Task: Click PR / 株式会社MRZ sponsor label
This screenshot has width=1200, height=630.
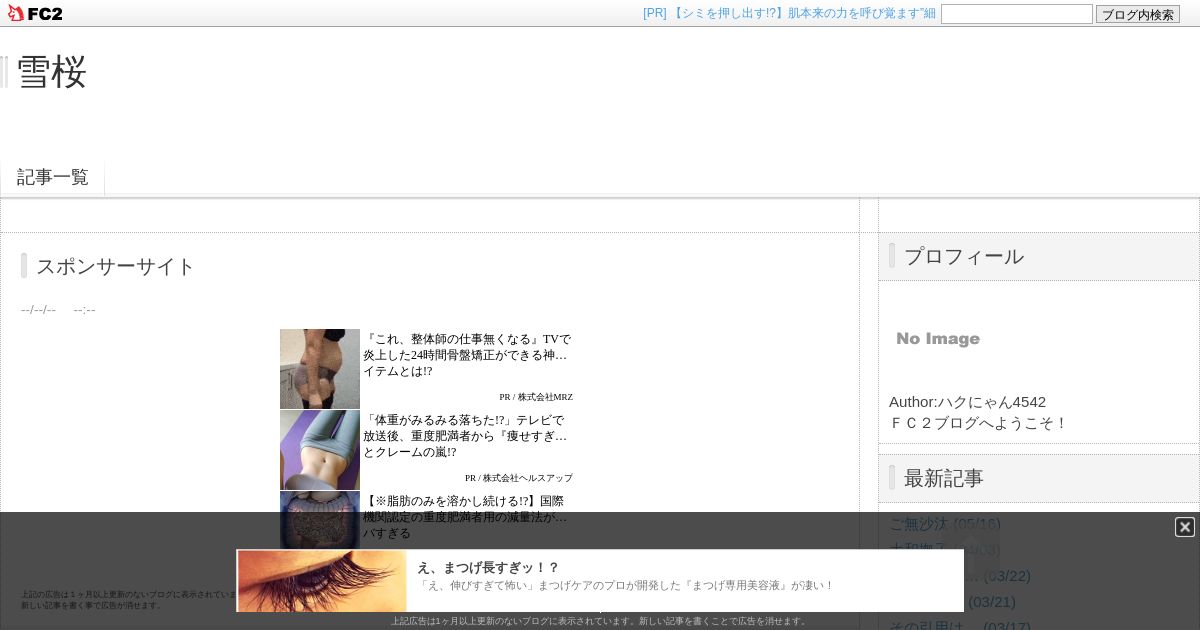Action: (536, 397)
